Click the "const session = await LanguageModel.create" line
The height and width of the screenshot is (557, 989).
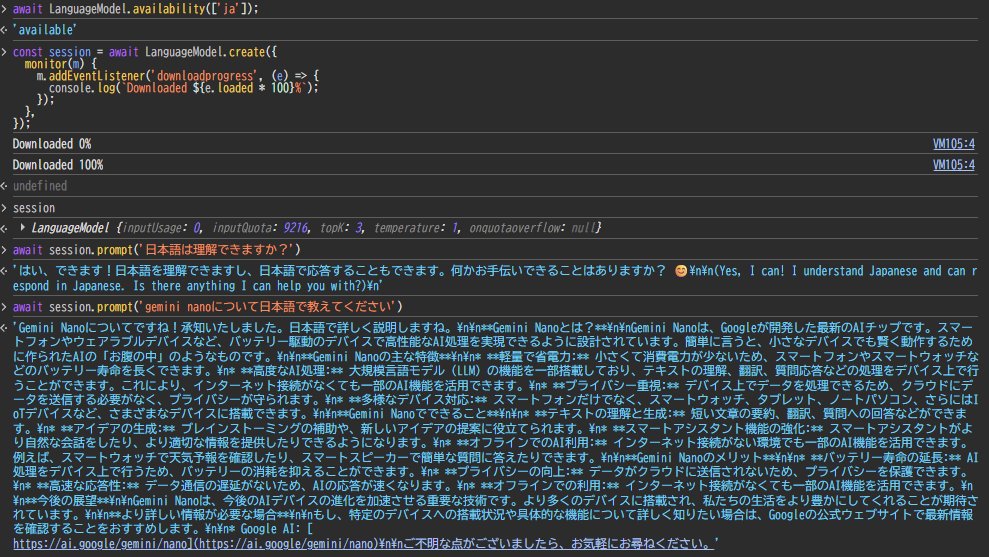(144, 52)
